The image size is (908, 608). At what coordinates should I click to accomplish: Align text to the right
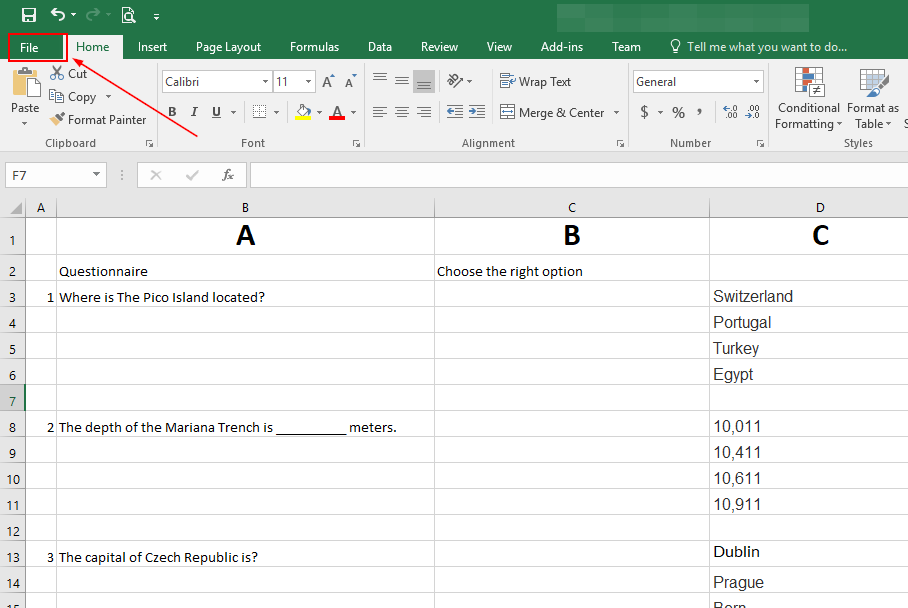click(x=424, y=112)
